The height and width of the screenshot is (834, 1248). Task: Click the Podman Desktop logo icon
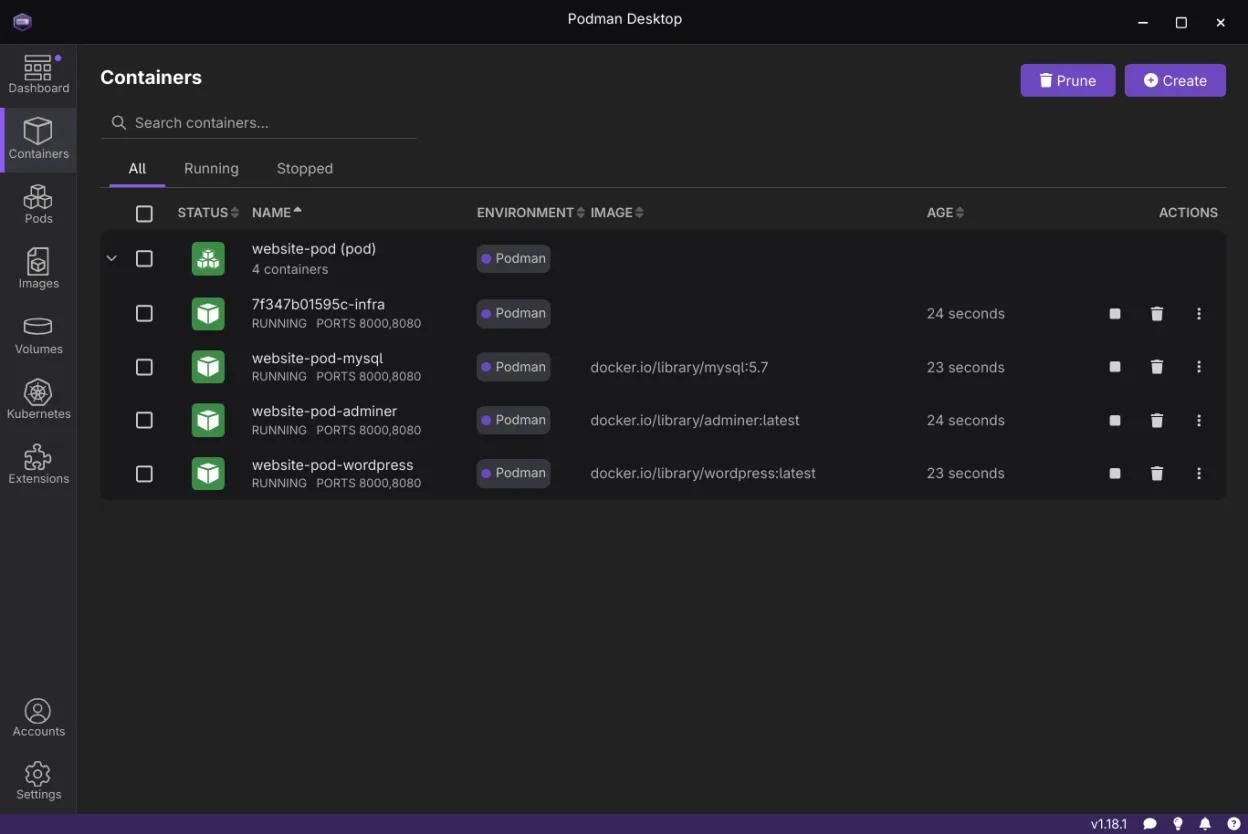tap(23, 21)
